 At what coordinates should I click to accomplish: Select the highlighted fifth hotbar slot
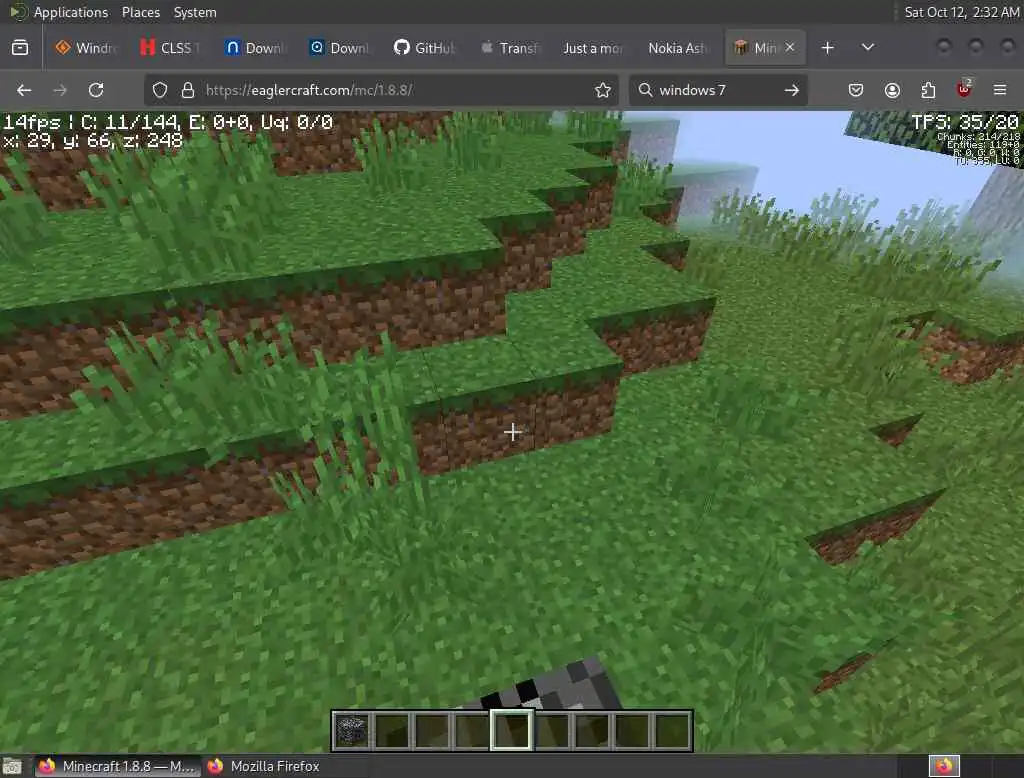click(x=512, y=730)
